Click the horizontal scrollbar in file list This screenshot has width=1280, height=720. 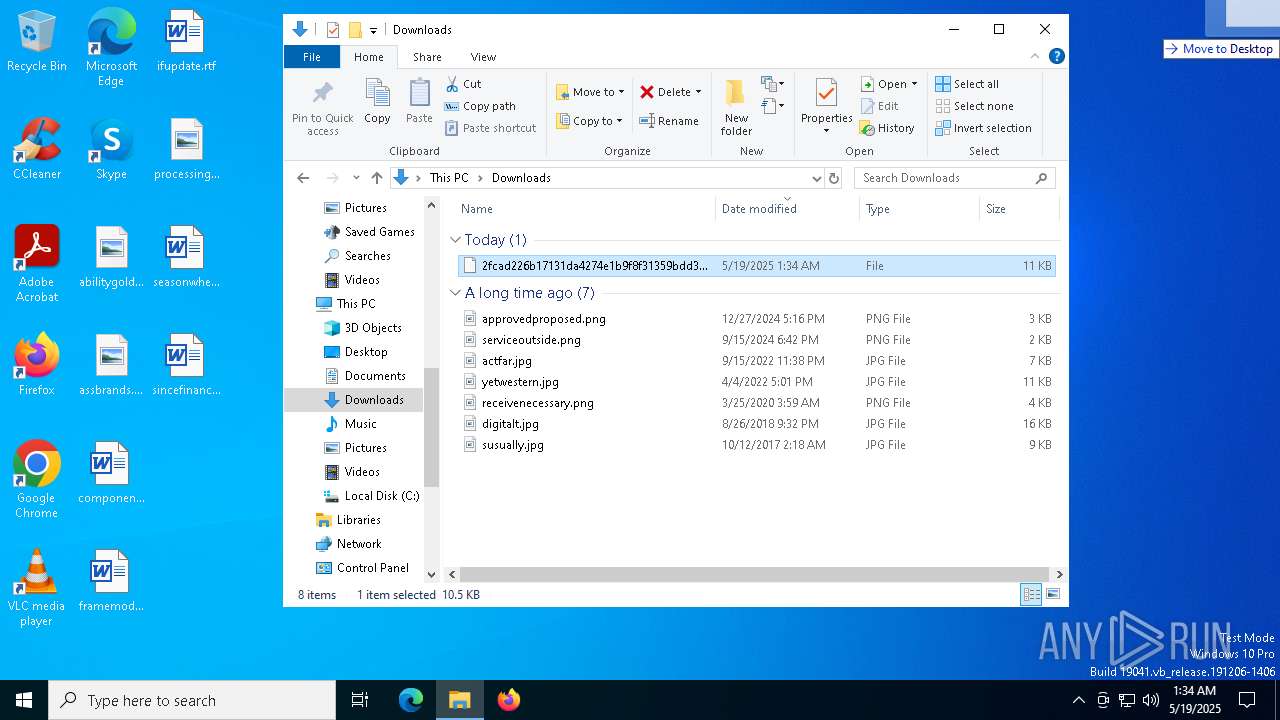click(755, 575)
